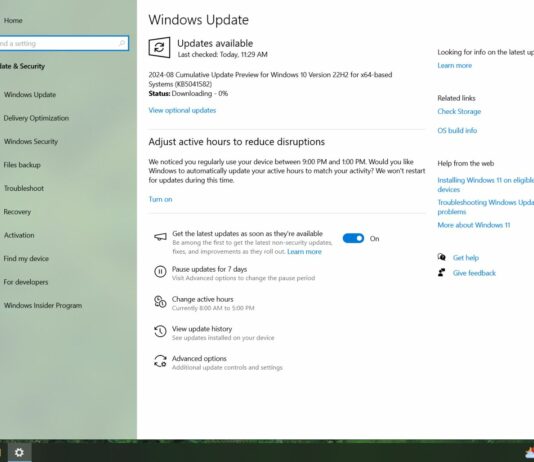Open the OS build info link

[457, 130]
